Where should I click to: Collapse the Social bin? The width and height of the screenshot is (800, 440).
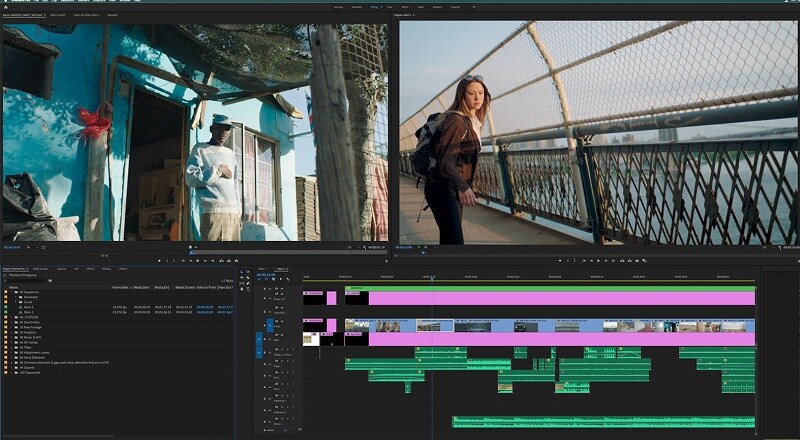(x=15, y=302)
